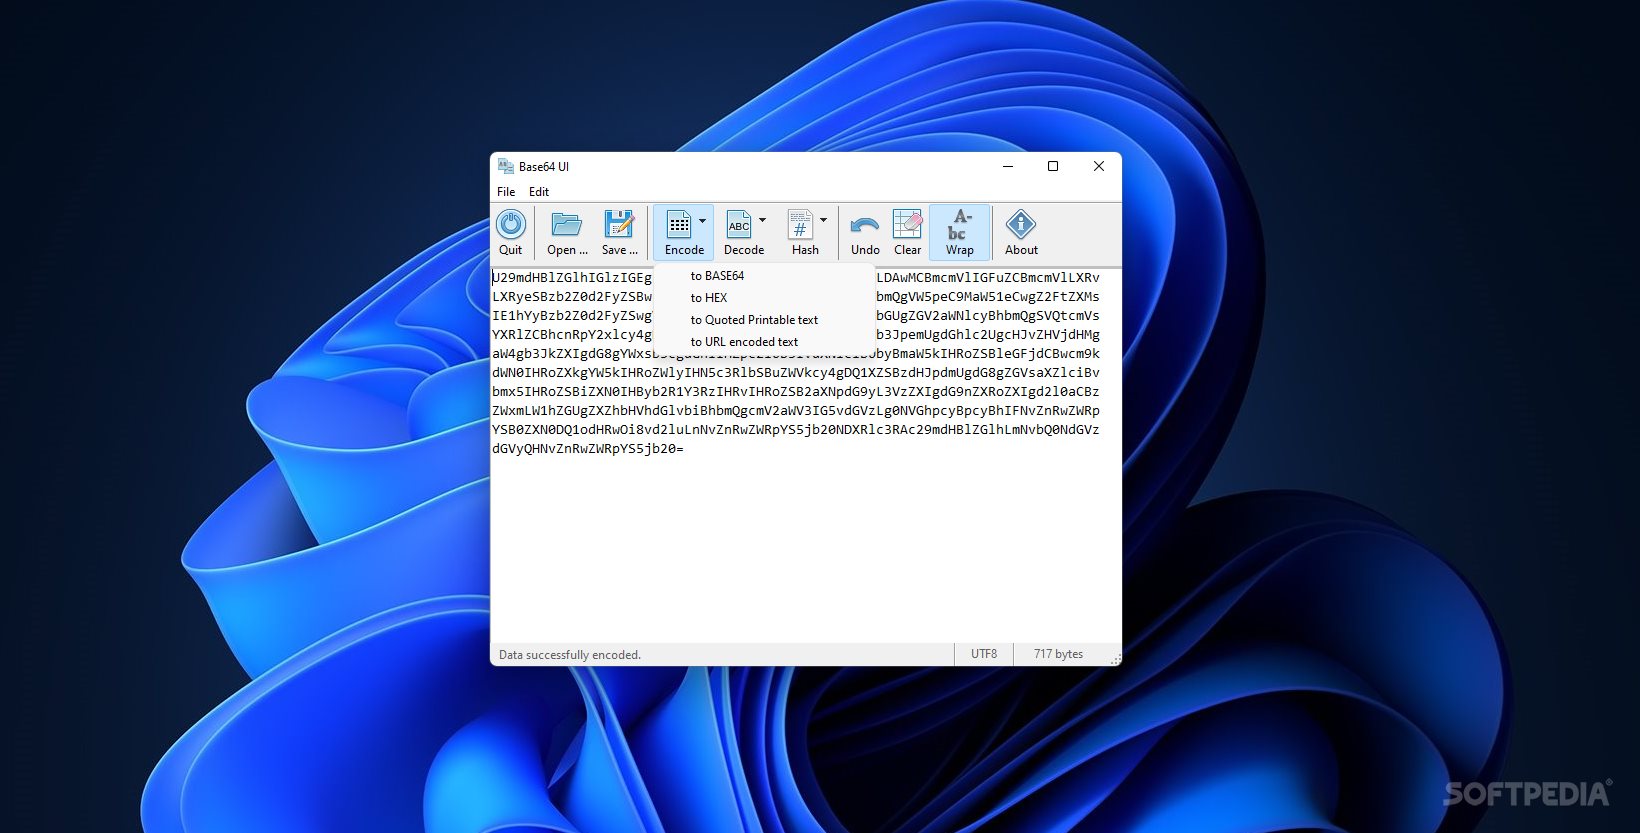The width and height of the screenshot is (1640, 833).
Task: Open a file with the Open folder icon
Action: click(x=567, y=225)
